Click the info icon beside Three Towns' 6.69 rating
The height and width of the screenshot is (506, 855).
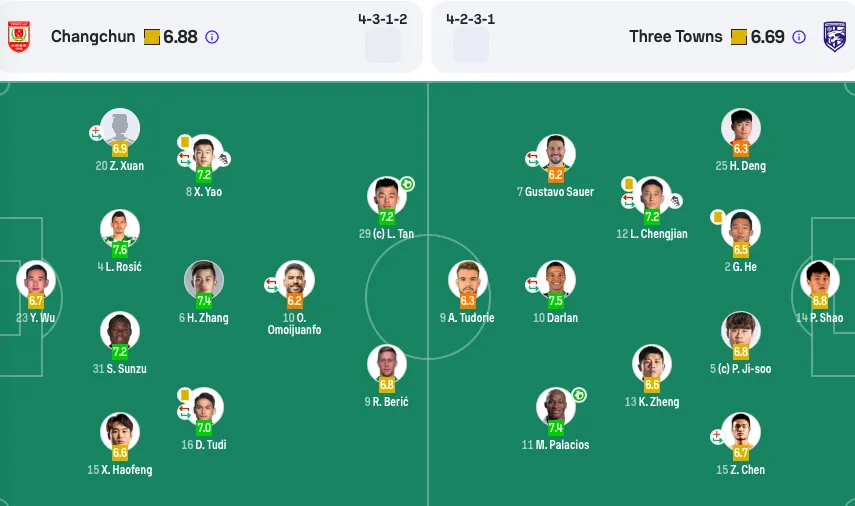798,37
